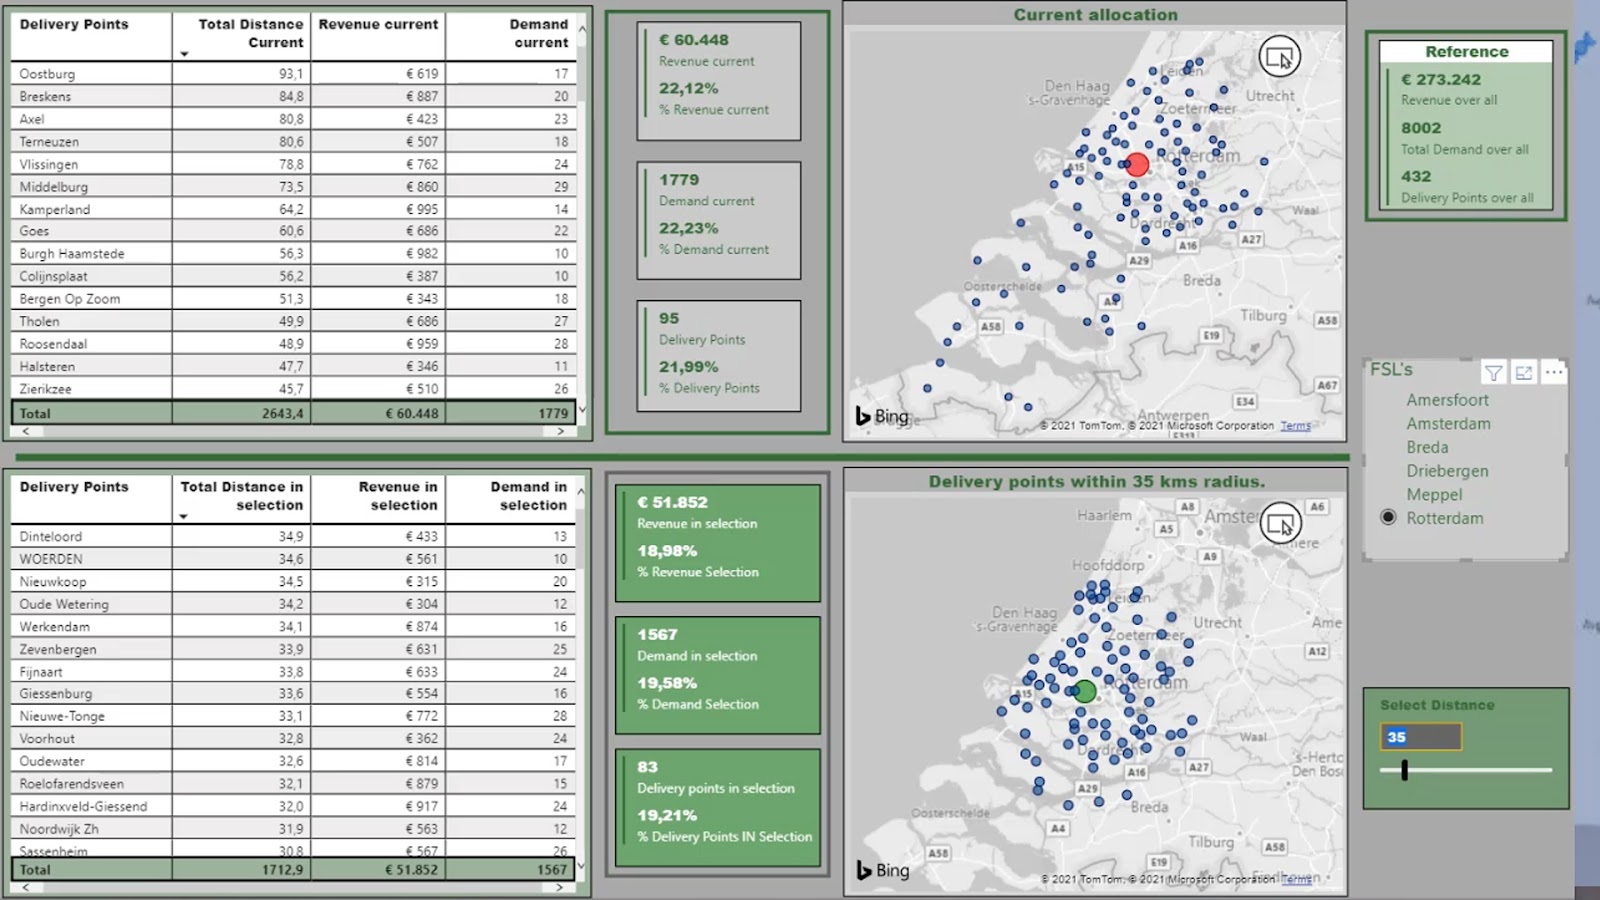The height and width of the screenshot is (900, 1600).
Task: Open Terms link on Current allocation map
Action: tap(1295, 426)
